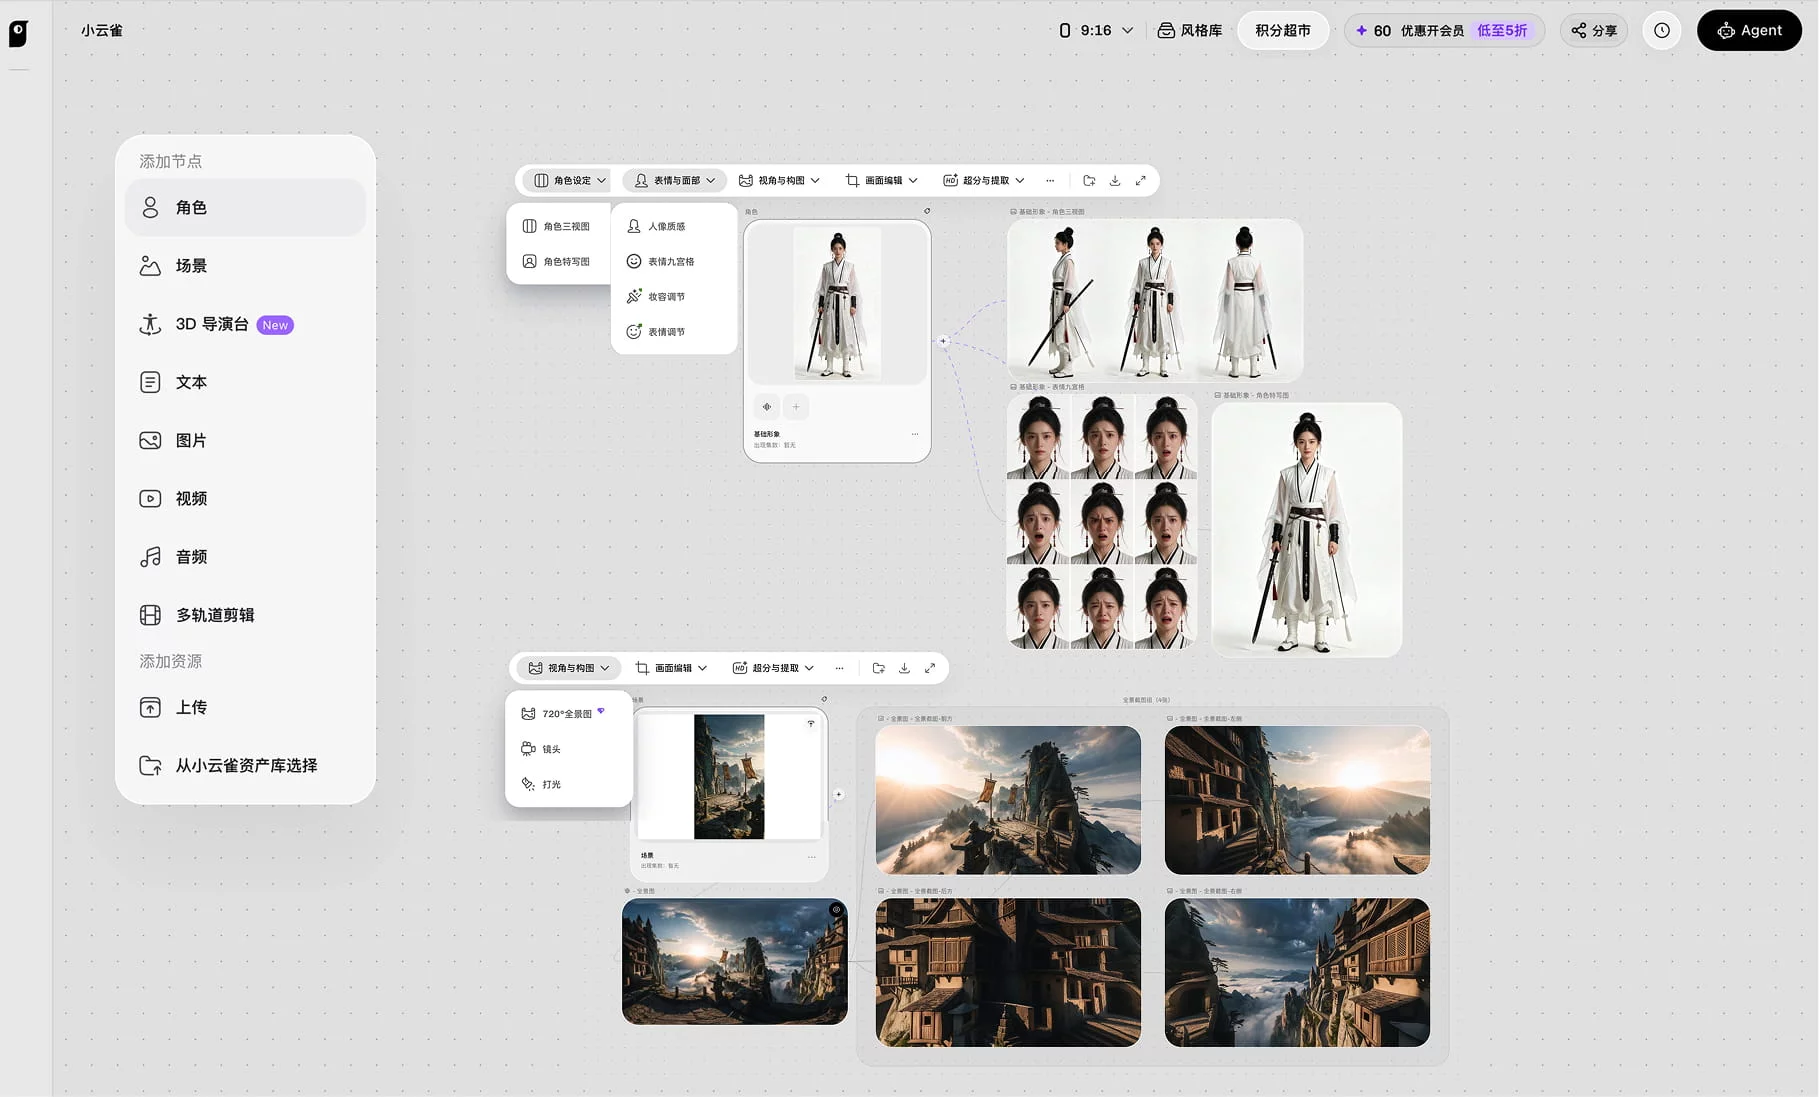1819x1097 pixels.
Task: Click the plus connector beside the character node
Action: pyautogui.click(x=943, y=341)
